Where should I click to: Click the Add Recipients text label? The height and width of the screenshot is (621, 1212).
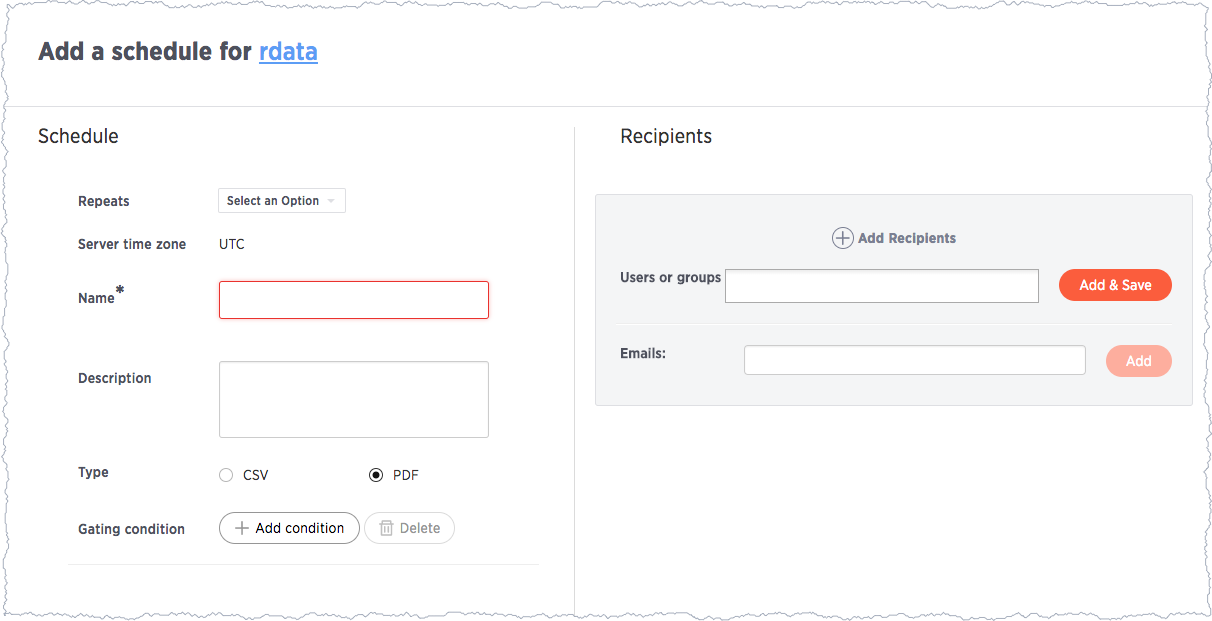click(907, 238)
